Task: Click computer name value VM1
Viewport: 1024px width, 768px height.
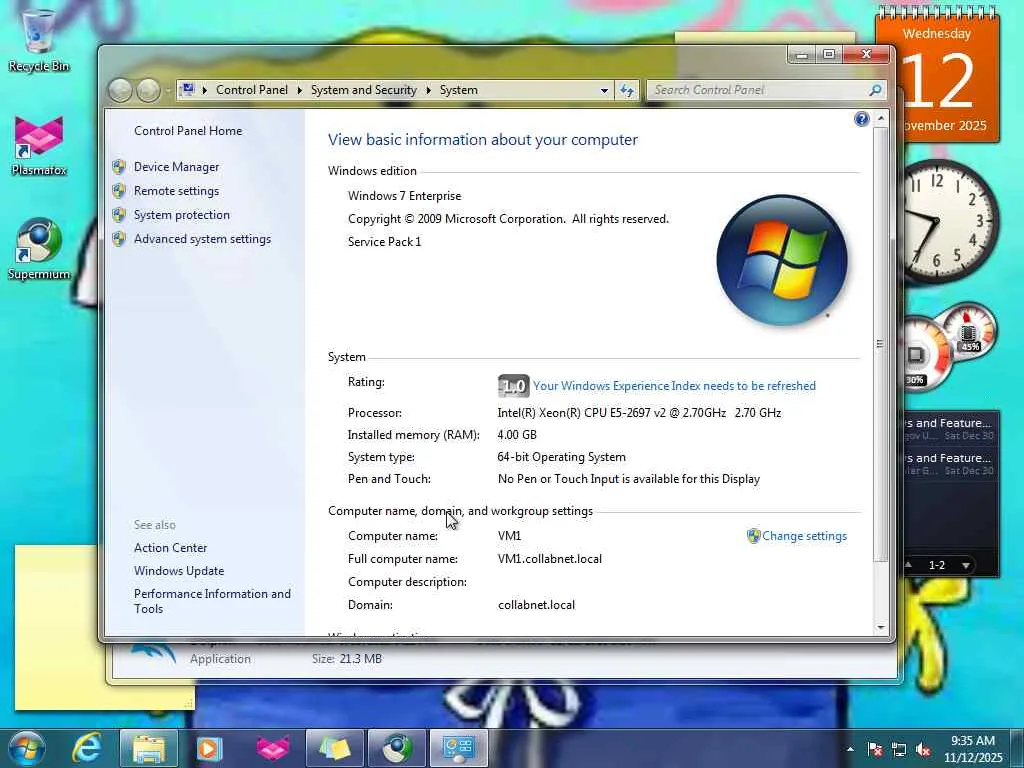Action: (x=509, y=536)
